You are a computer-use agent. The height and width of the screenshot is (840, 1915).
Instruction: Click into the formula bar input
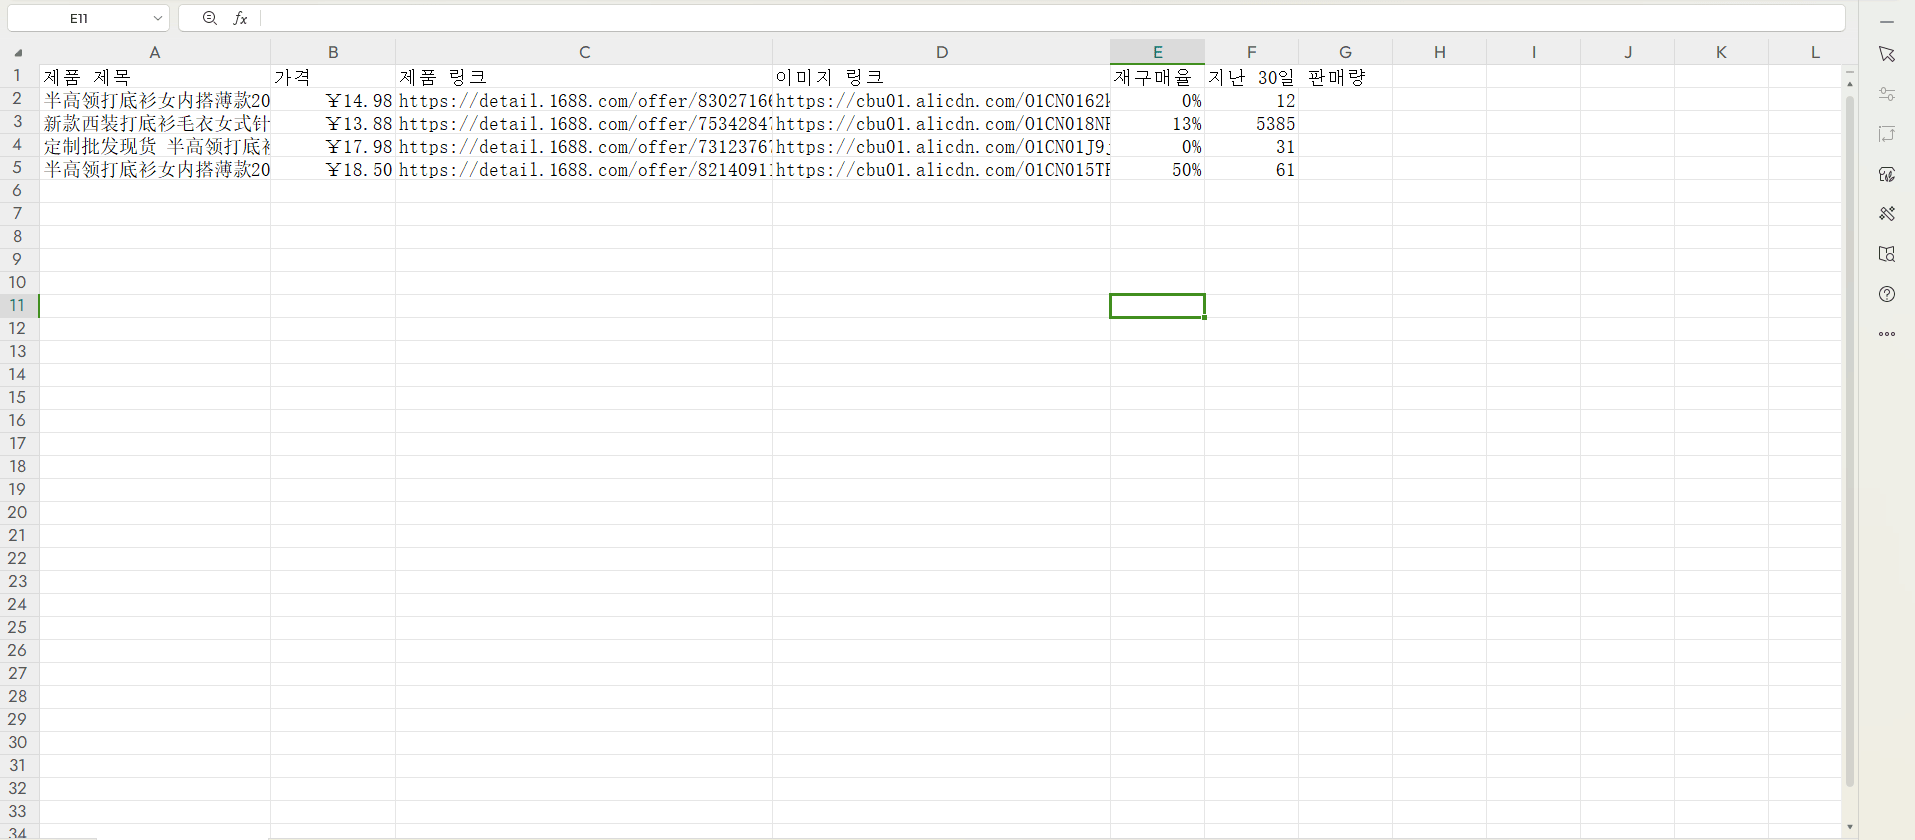click(x=1052, y=18)
